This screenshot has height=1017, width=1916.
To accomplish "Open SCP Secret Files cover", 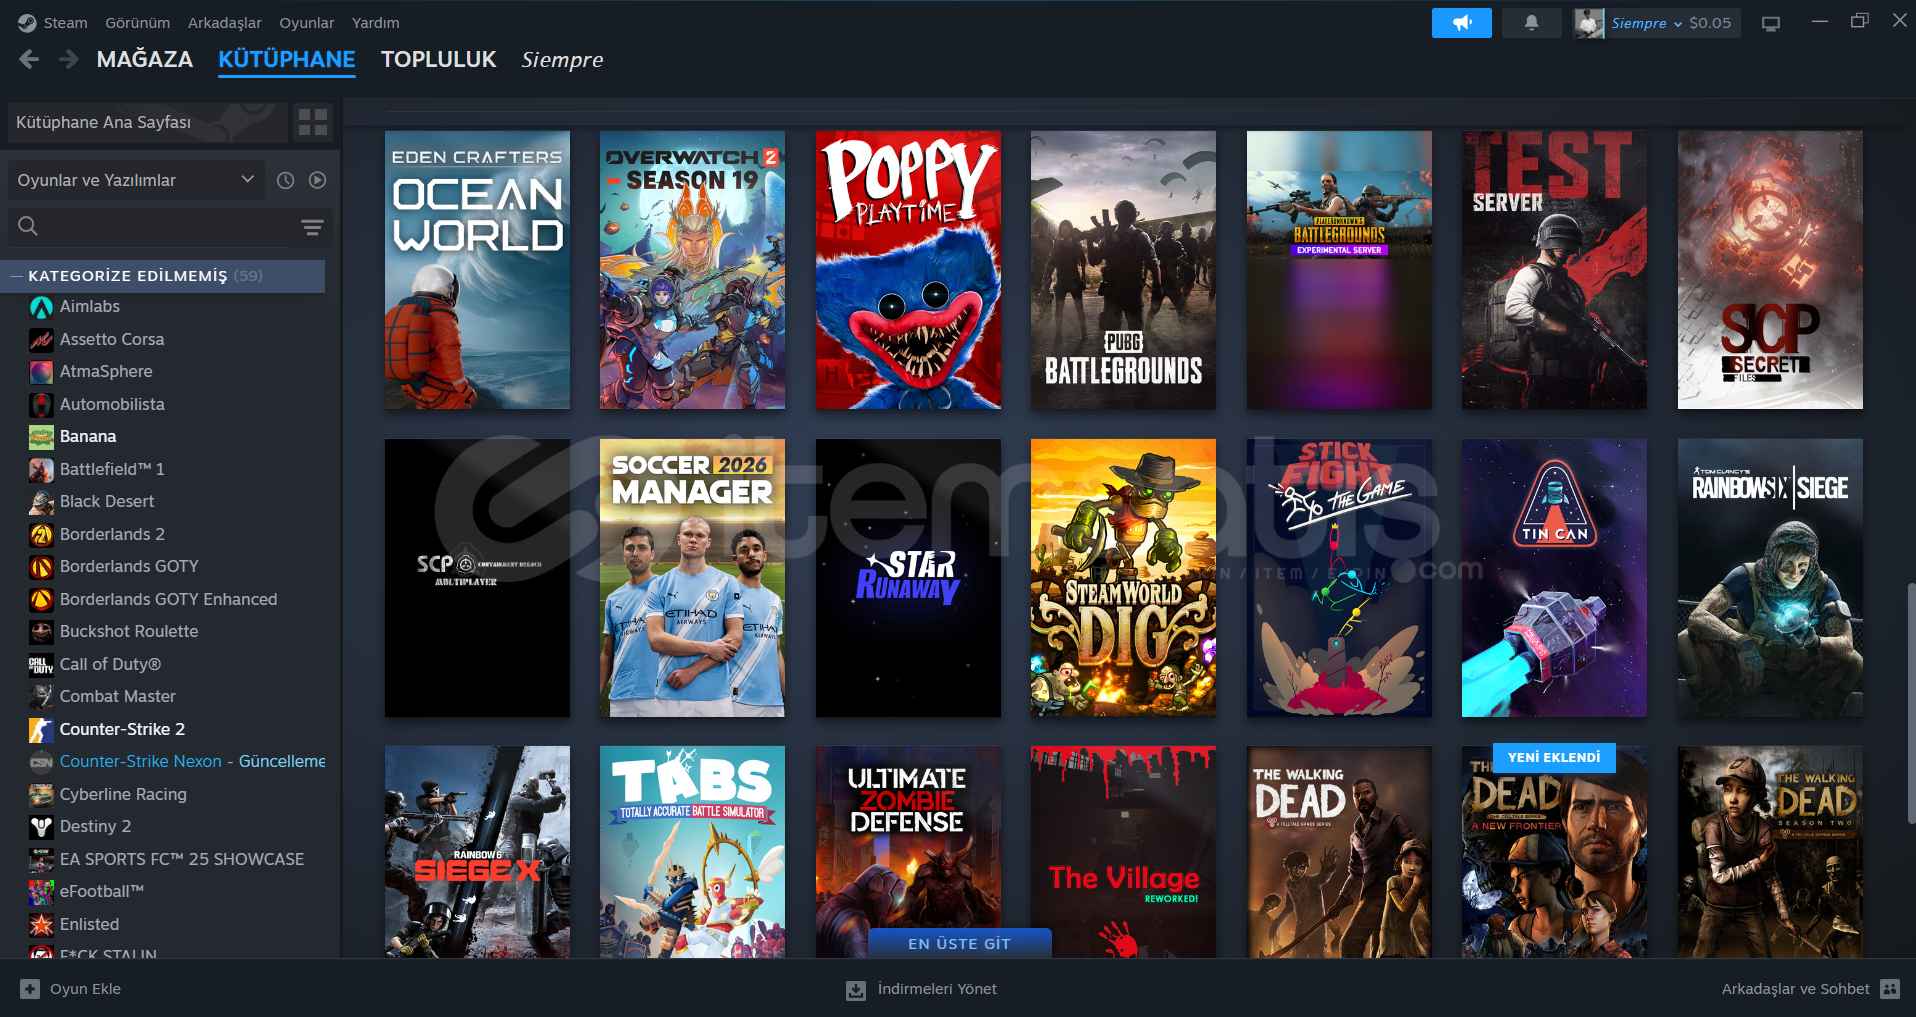I will click(x=1770, y=270).
